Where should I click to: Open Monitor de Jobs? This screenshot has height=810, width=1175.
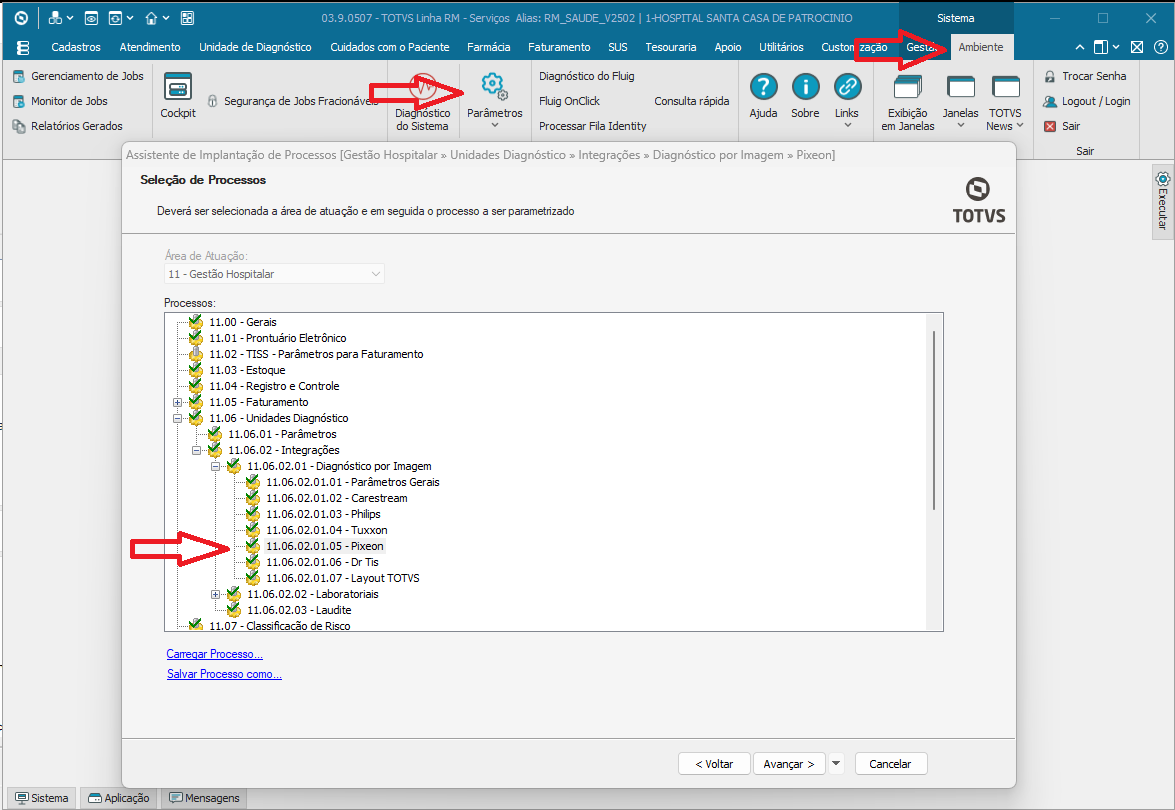coord(61,101)
